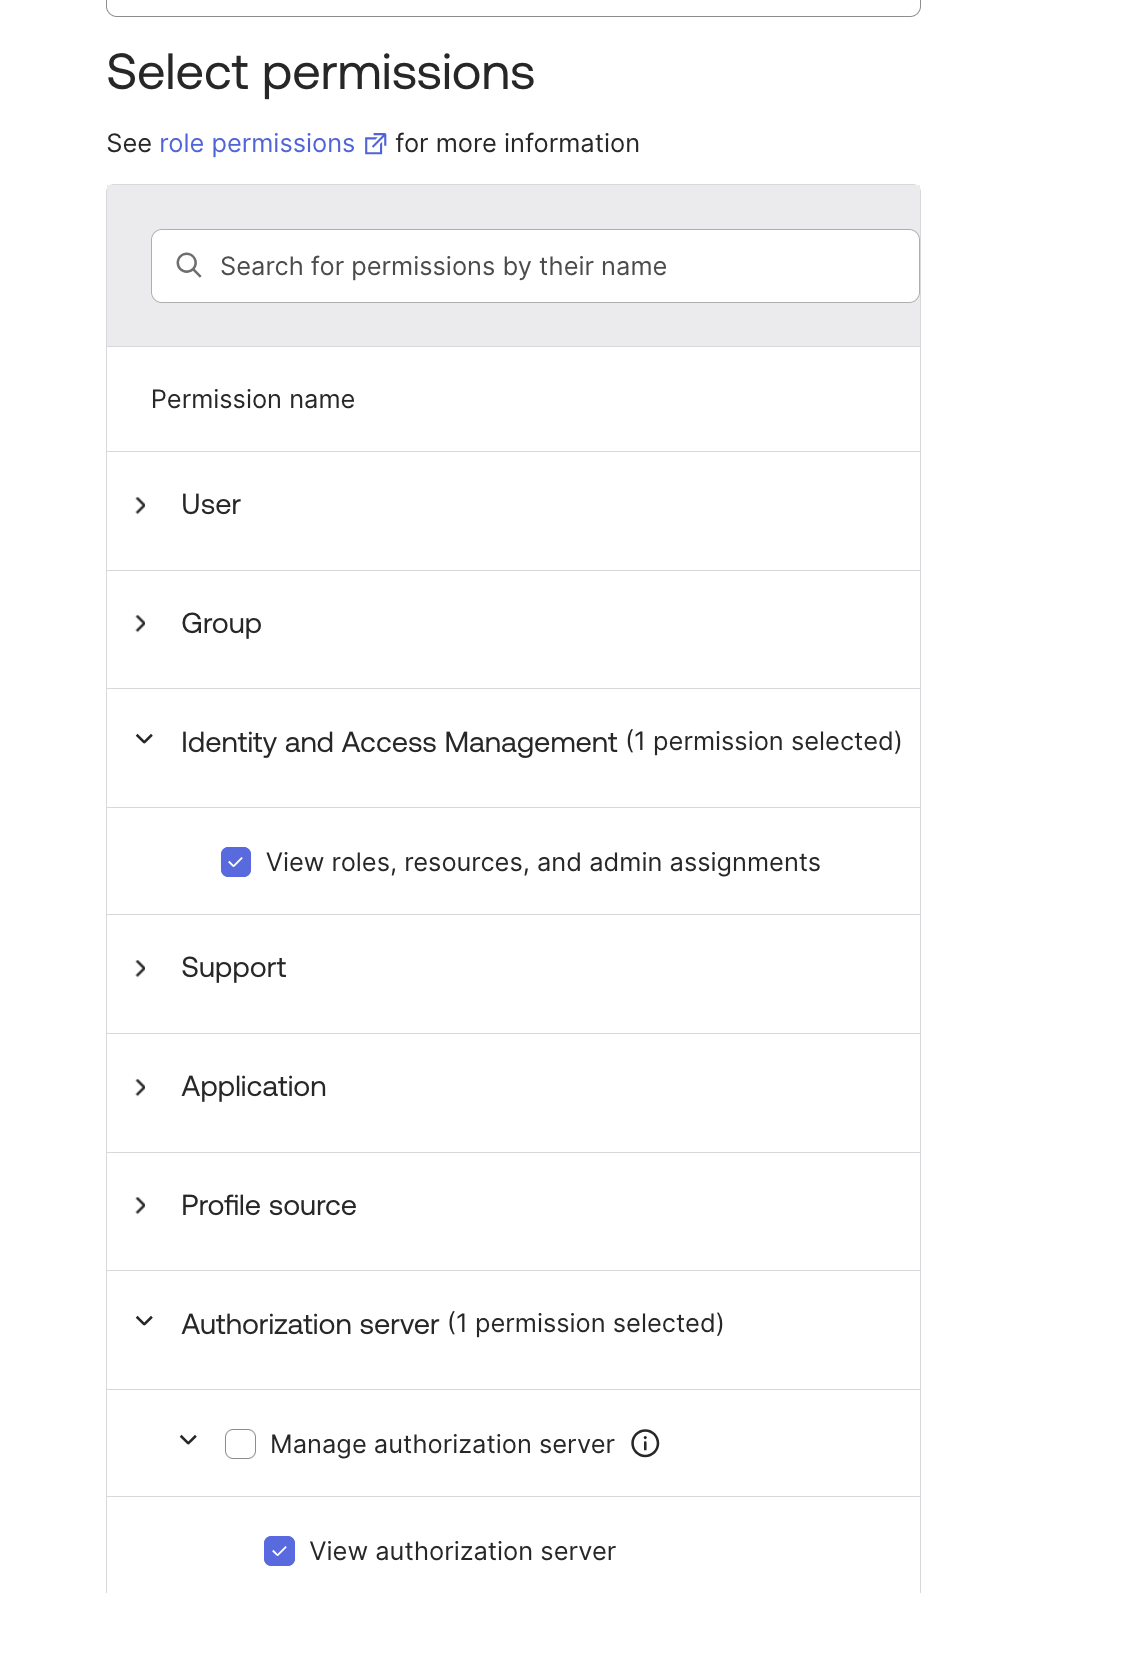Screen dimensions: 1146x1678
Task: Select the Profile source row label
Action: (x=269, y=1206)
